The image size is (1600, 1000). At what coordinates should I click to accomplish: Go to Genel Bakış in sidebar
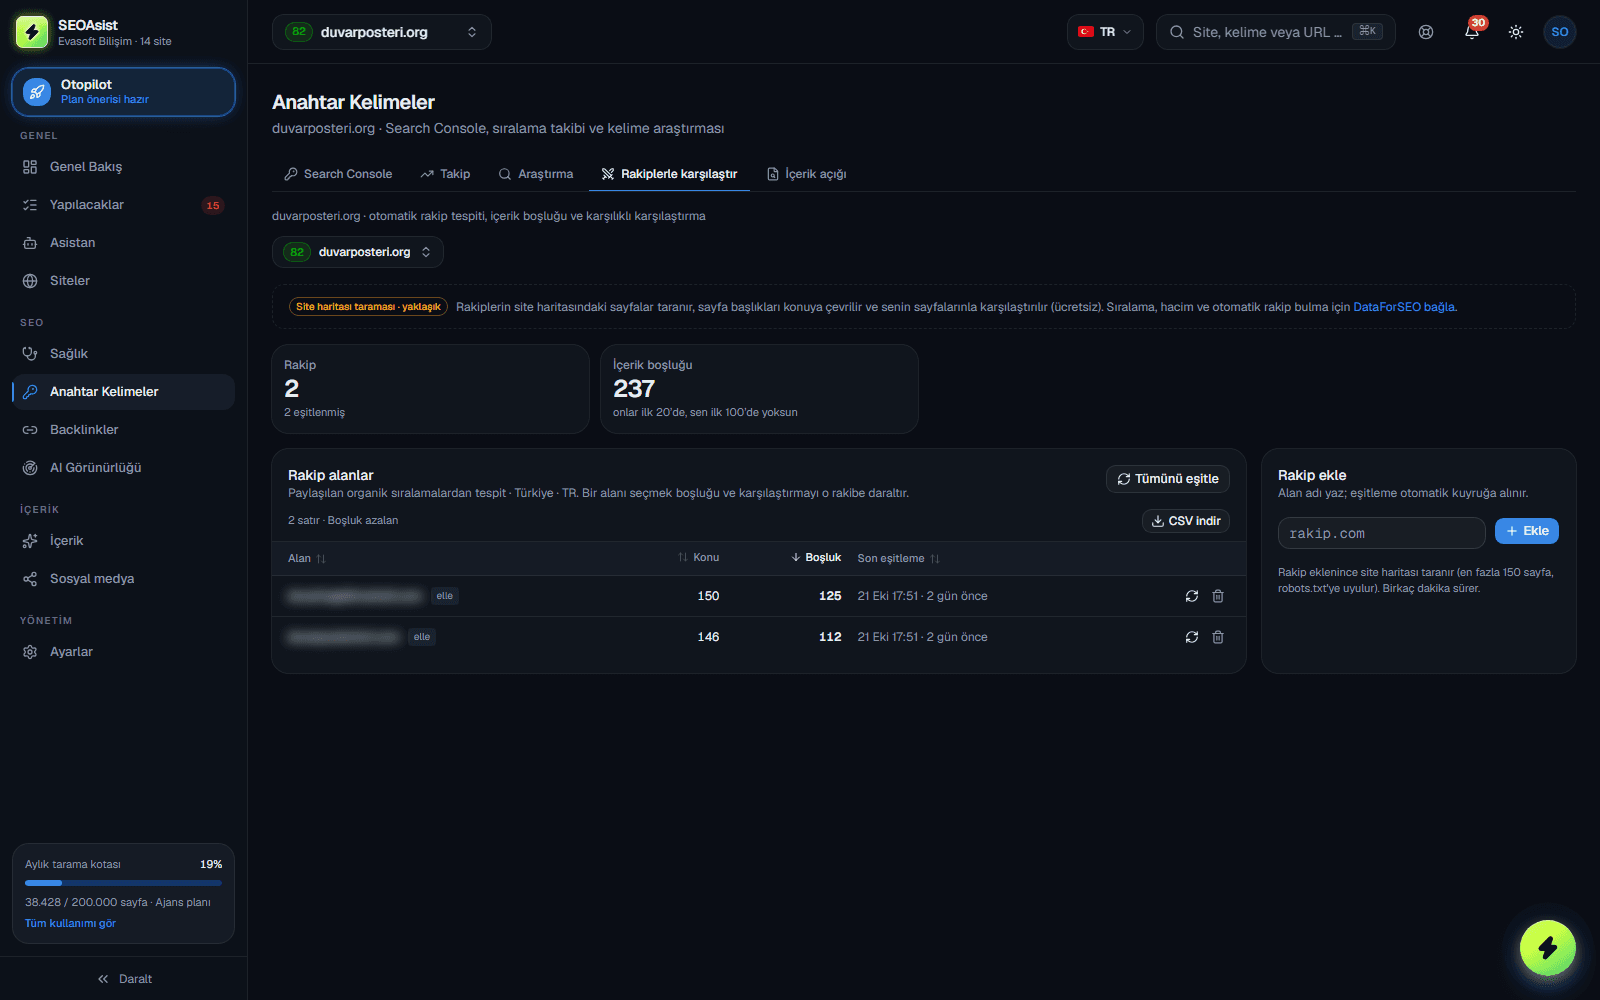124,167
